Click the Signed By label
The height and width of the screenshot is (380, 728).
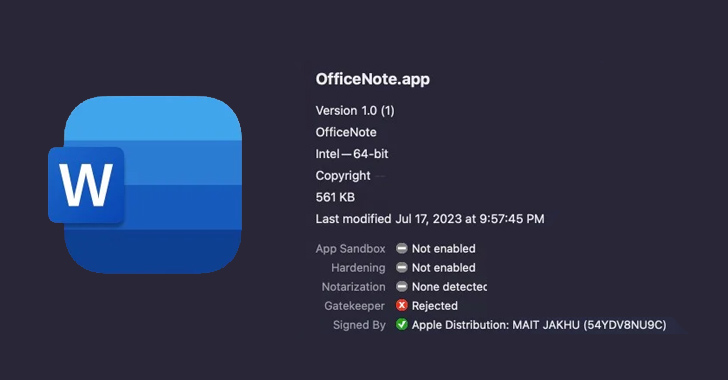pos(359,325)
